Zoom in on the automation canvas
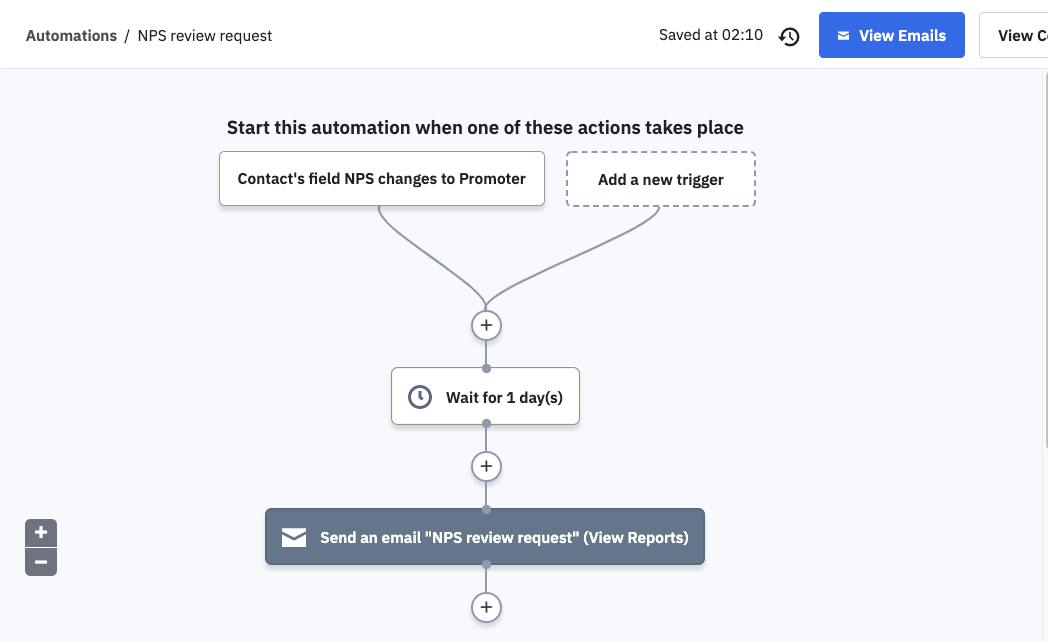Viewport: 1048px width, 642px height. click(x=41, y=532)
